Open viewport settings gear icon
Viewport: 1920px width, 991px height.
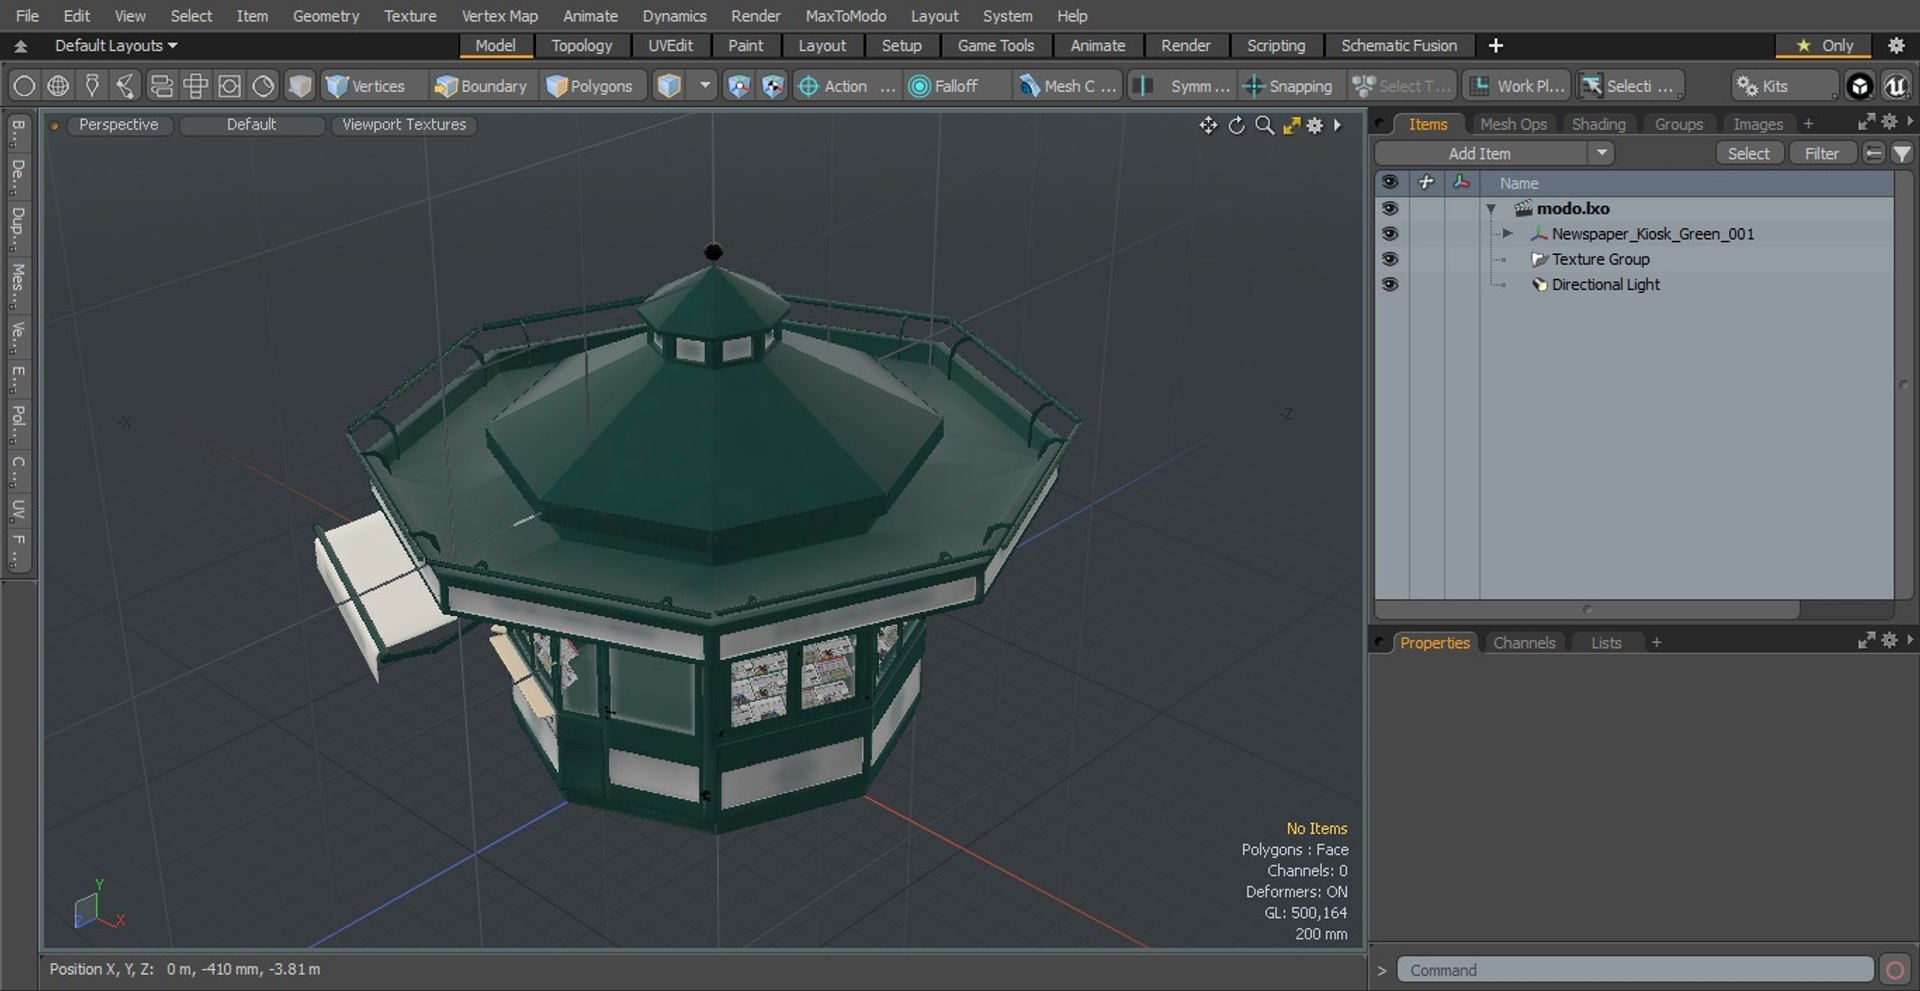click(1315, 125)
